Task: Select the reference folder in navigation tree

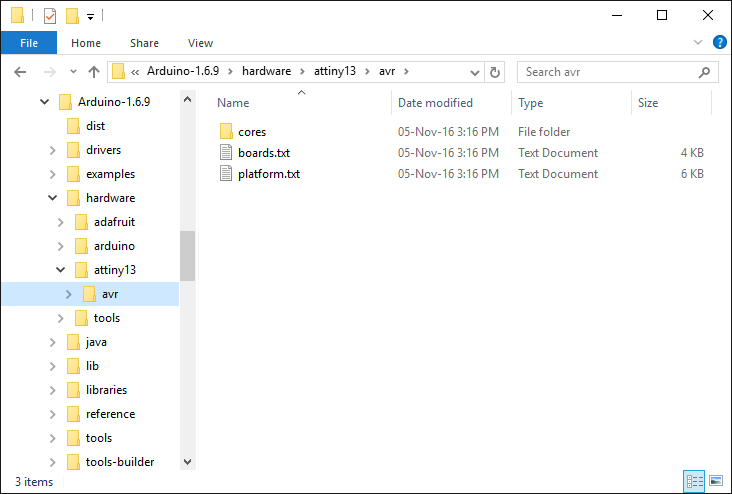Action: point(110,414)
